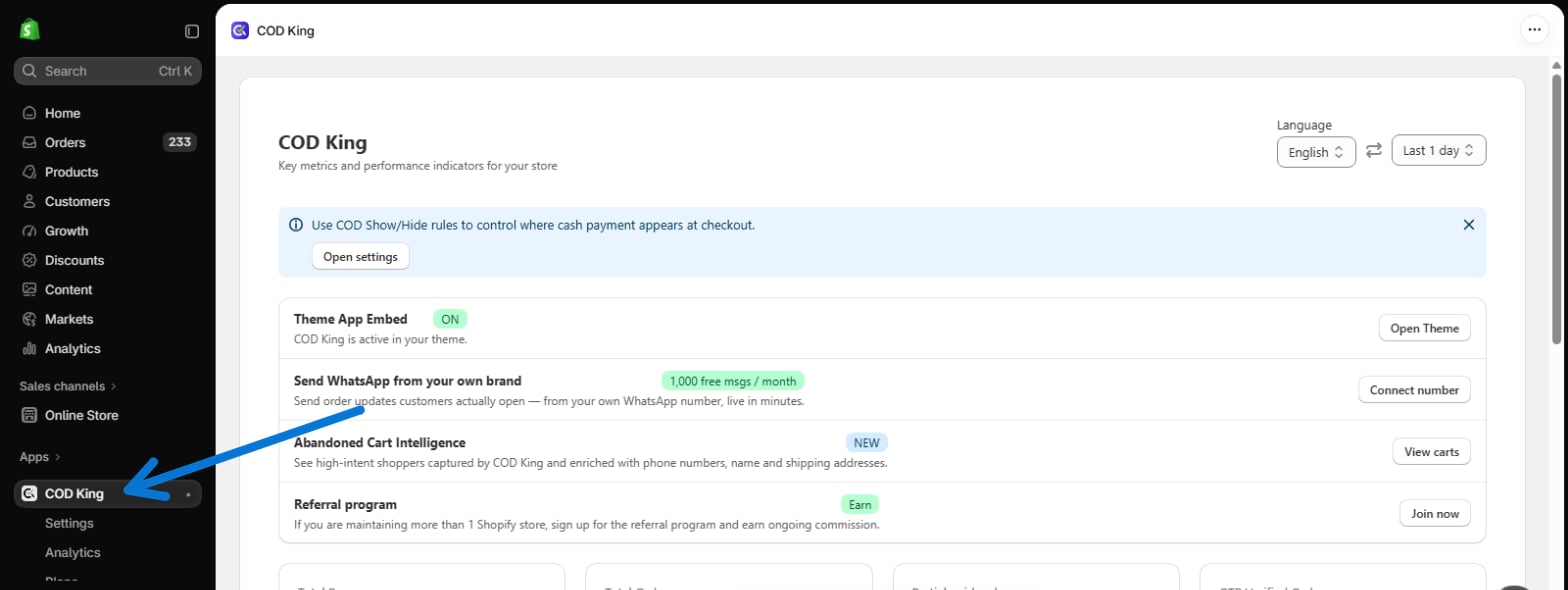The height and width of the screenshot is (590, 1568).
Task: Click the COD King sidebar app icon
Action: click(x=29, y=493)
